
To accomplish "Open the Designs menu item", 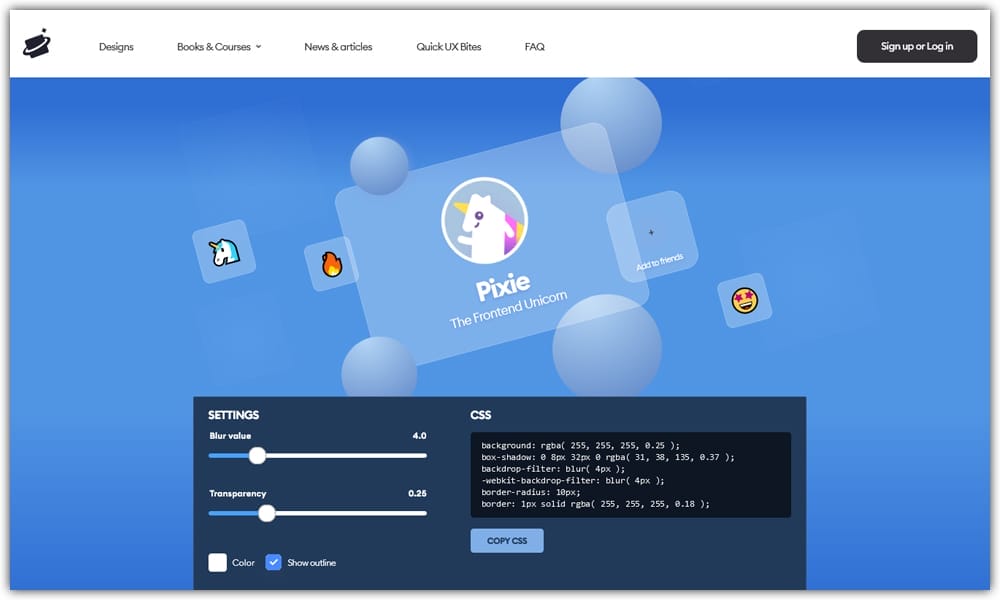I will tap(116, 46).
